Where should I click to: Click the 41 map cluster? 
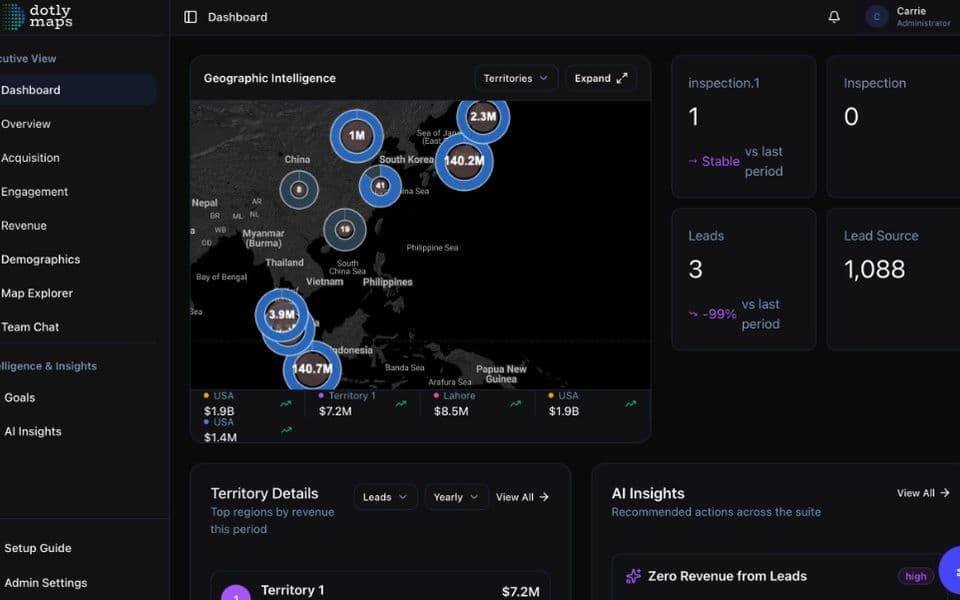point(380,186)
